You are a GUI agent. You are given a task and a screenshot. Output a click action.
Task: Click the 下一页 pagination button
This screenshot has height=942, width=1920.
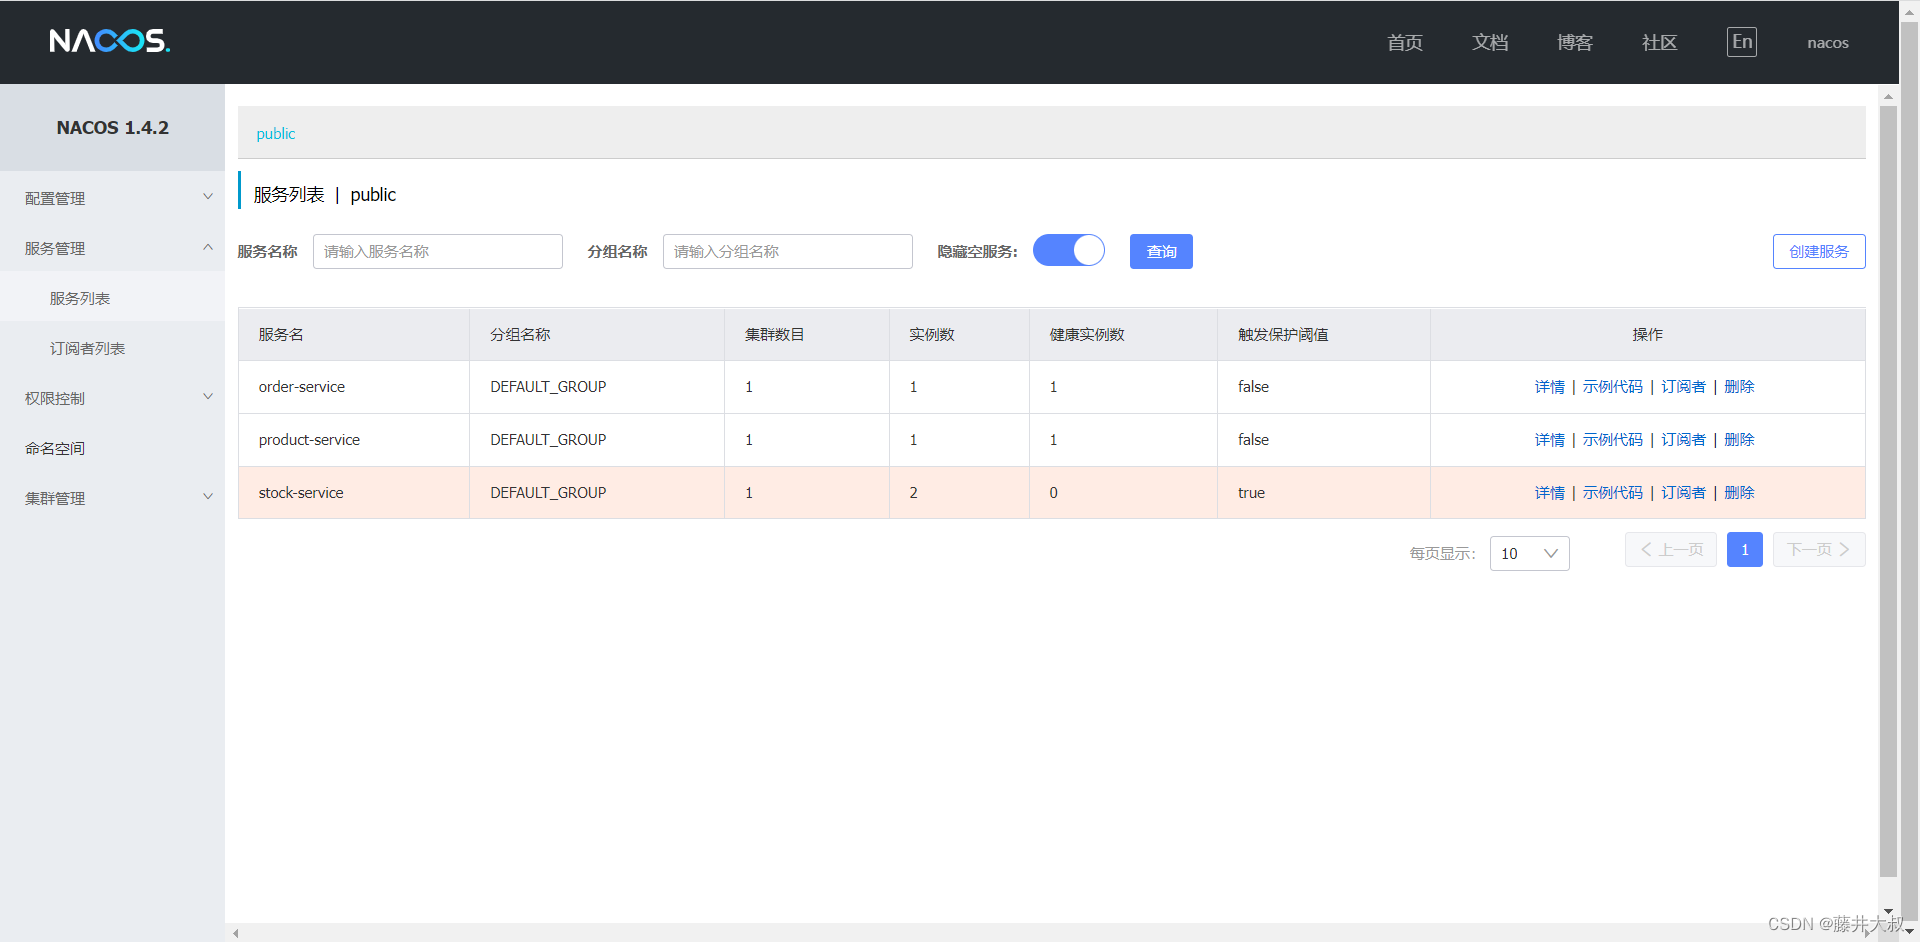(1819, 550)
